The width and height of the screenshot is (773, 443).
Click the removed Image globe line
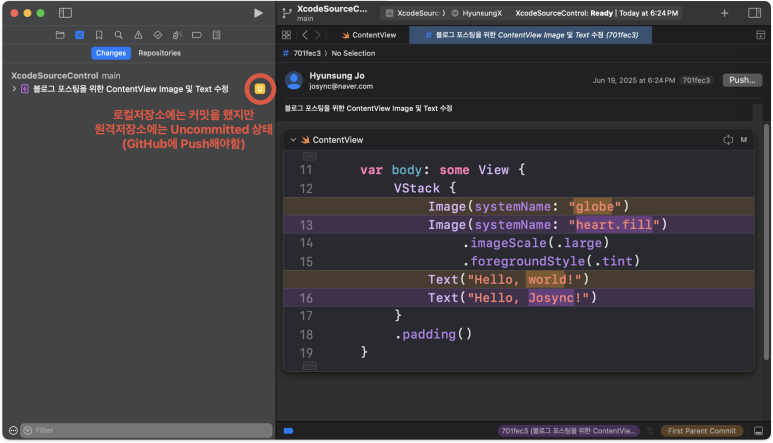519,206
